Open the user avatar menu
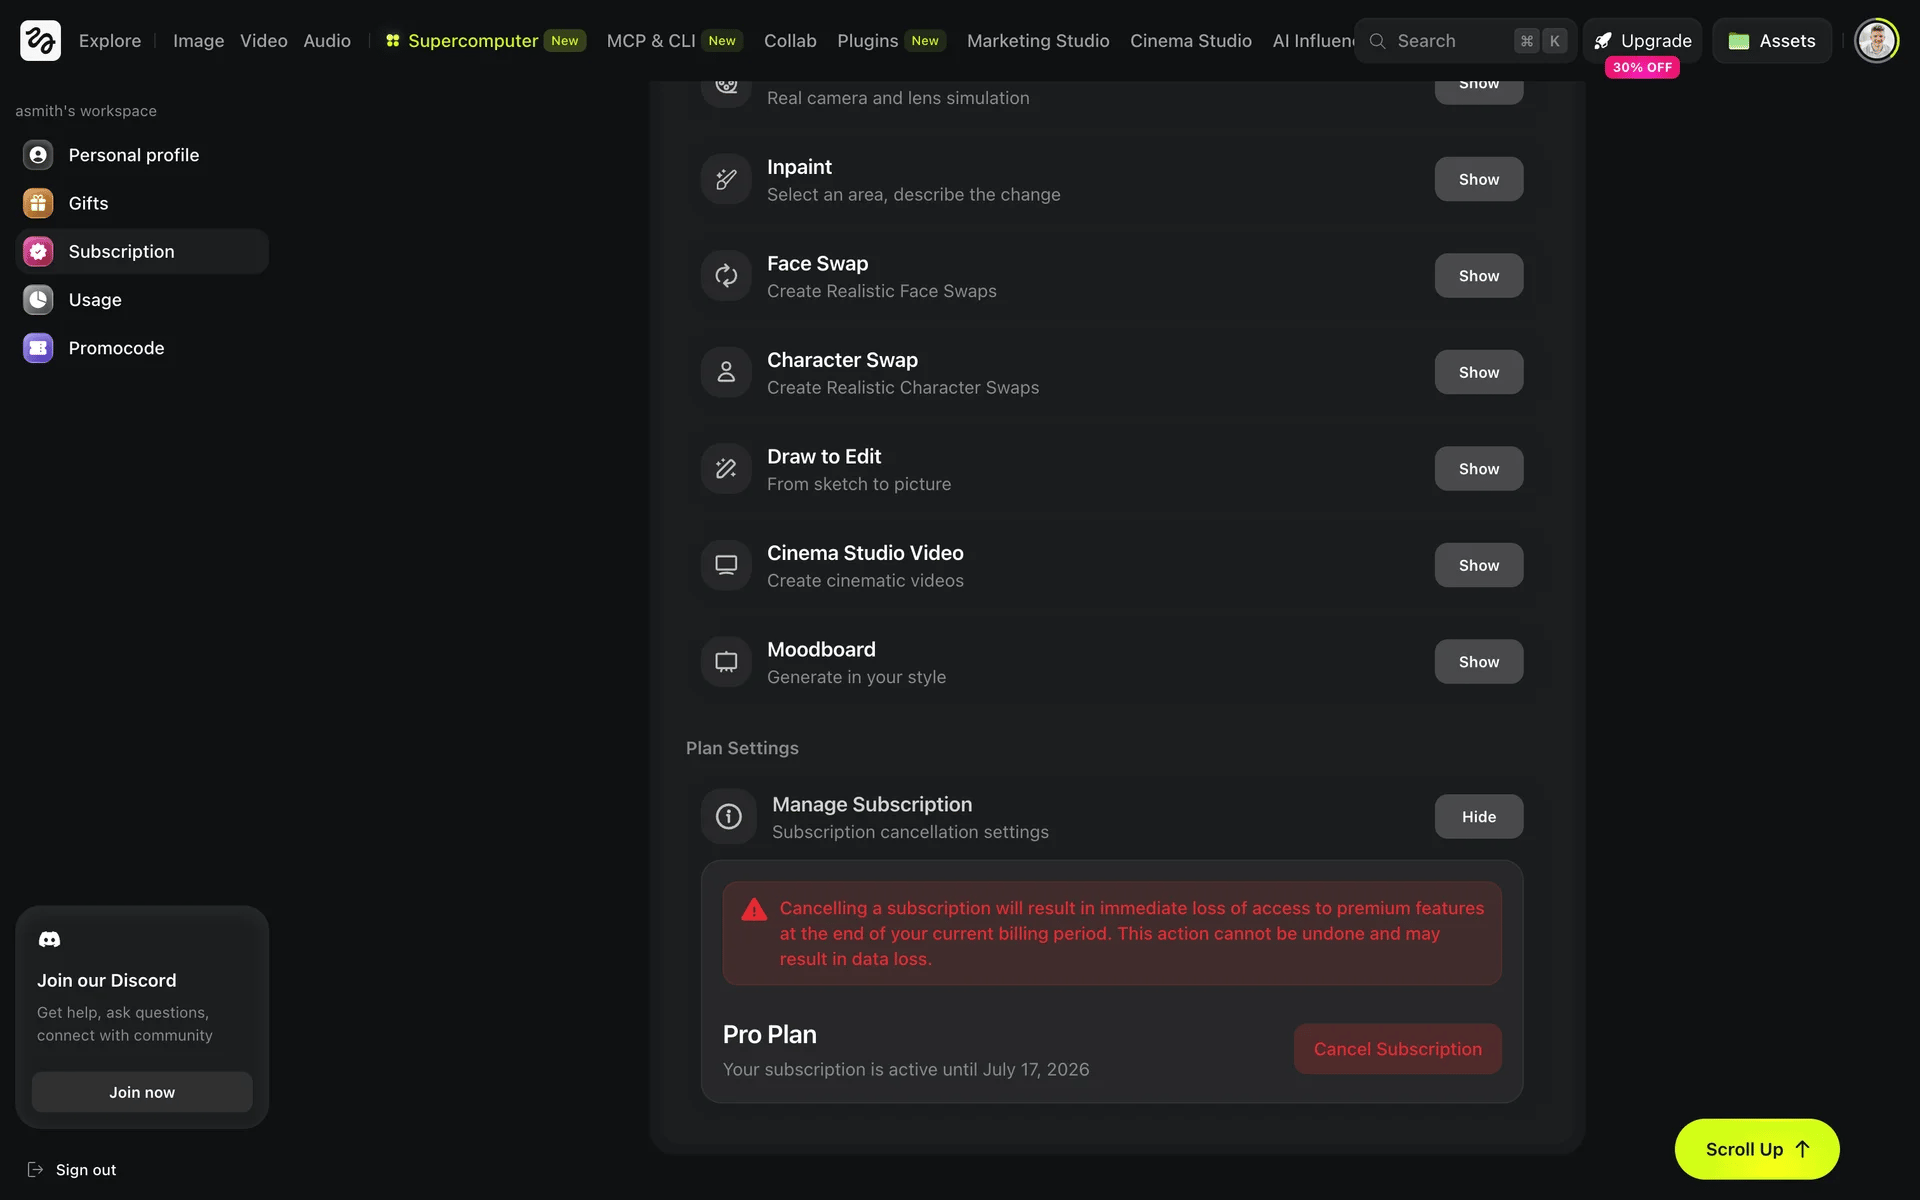The height and width of the screenshot is (1200, 1920). [x=1876, y=40]
